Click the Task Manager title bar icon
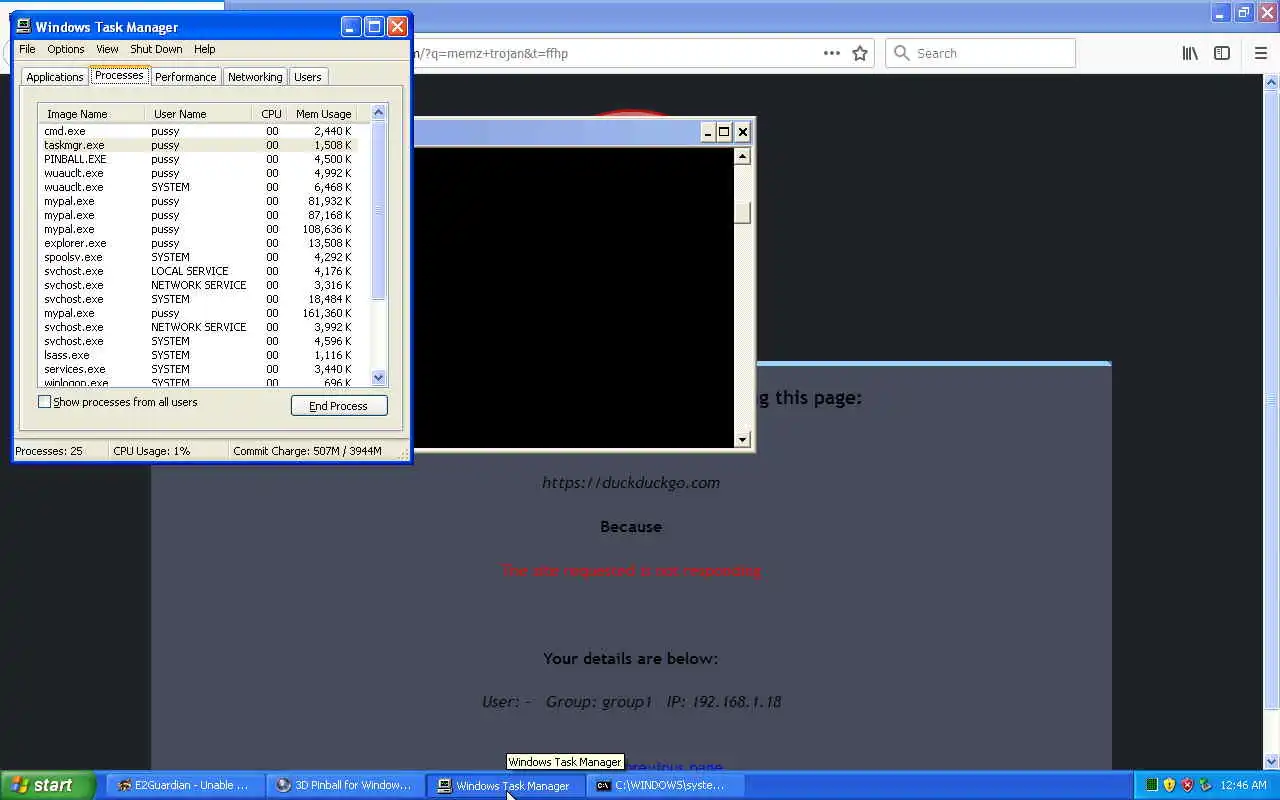This screenshot has height=800, width=1280. click(24, 27)
